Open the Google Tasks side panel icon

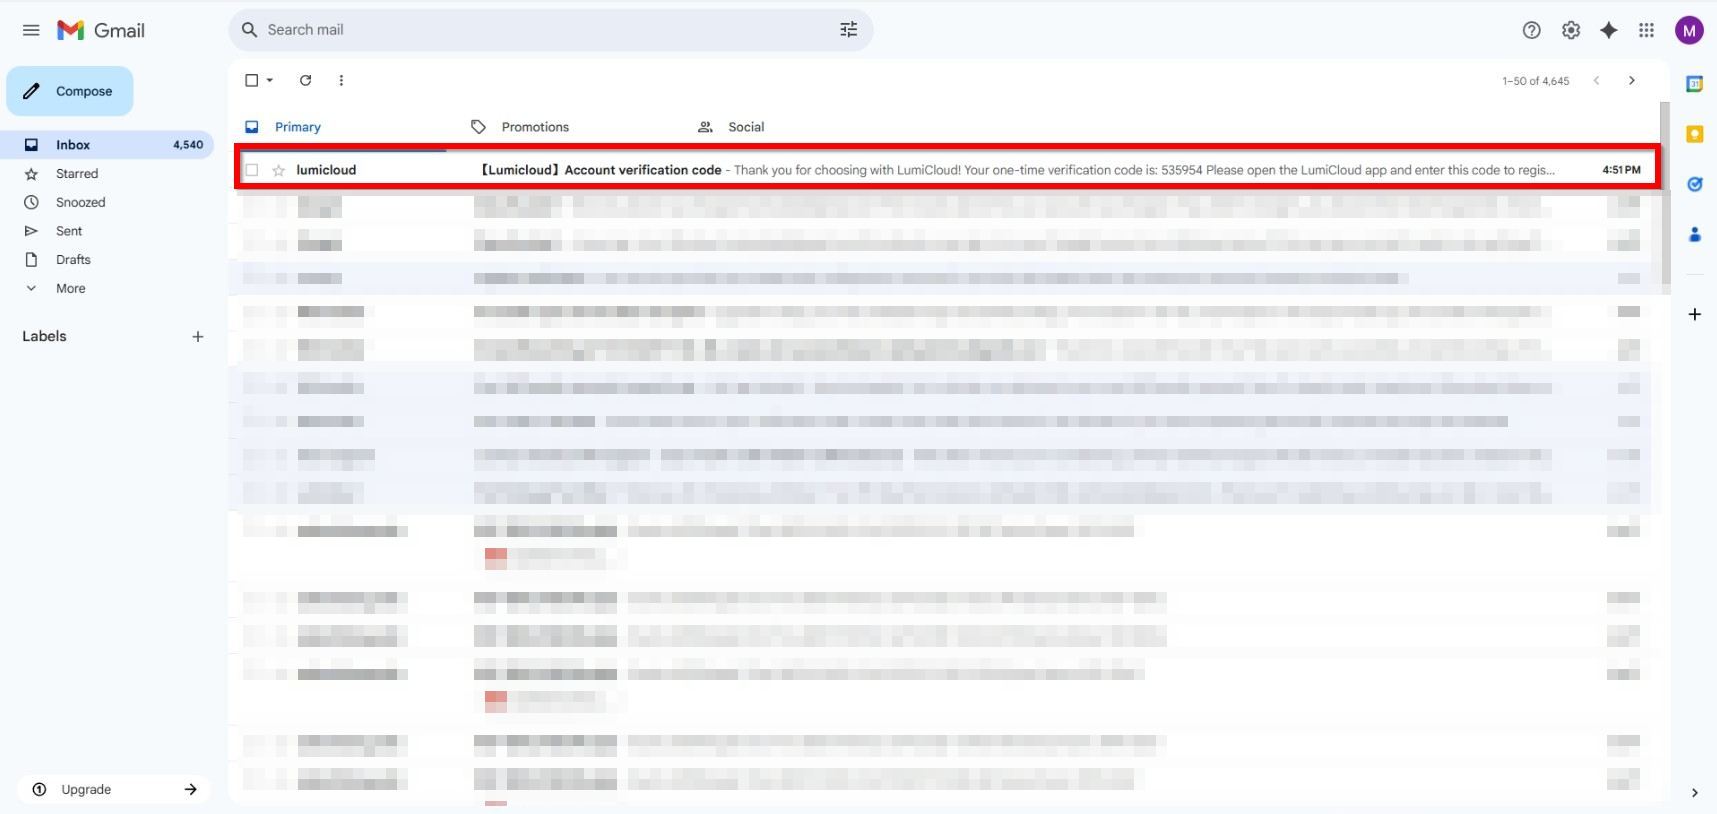tap(1694, 184)
